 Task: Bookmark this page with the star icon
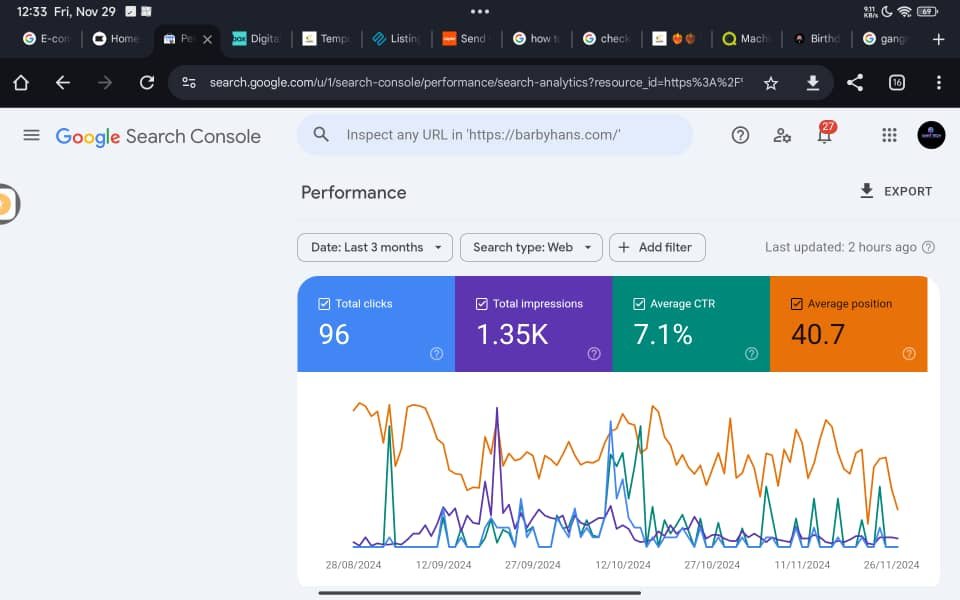[770, 83]
